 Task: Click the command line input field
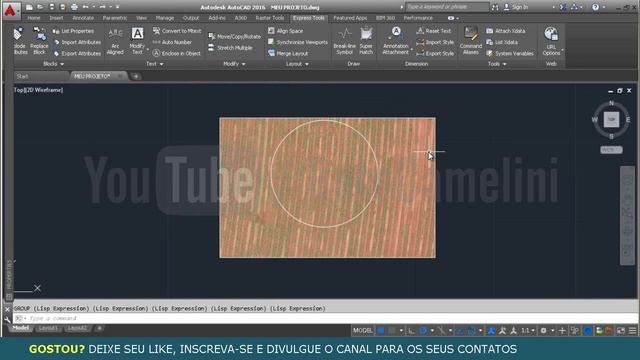327,318
